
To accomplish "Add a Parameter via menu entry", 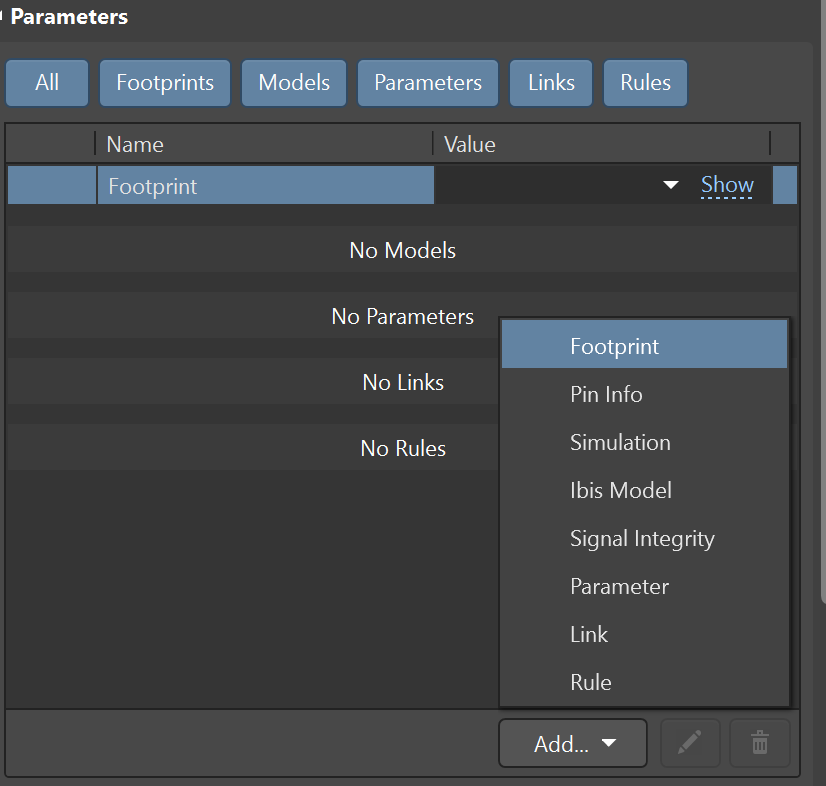I will coord(619,587).
